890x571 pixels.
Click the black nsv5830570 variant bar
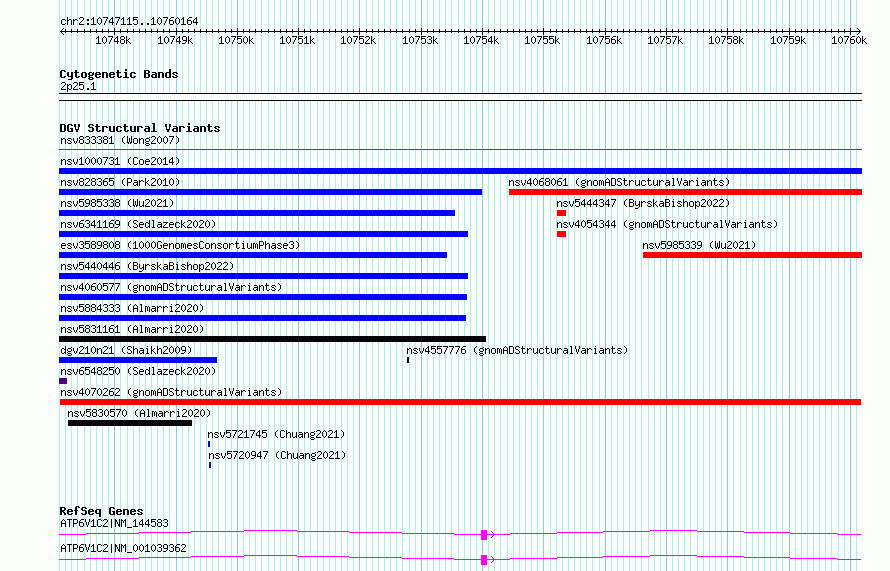[x=130, y=423]
